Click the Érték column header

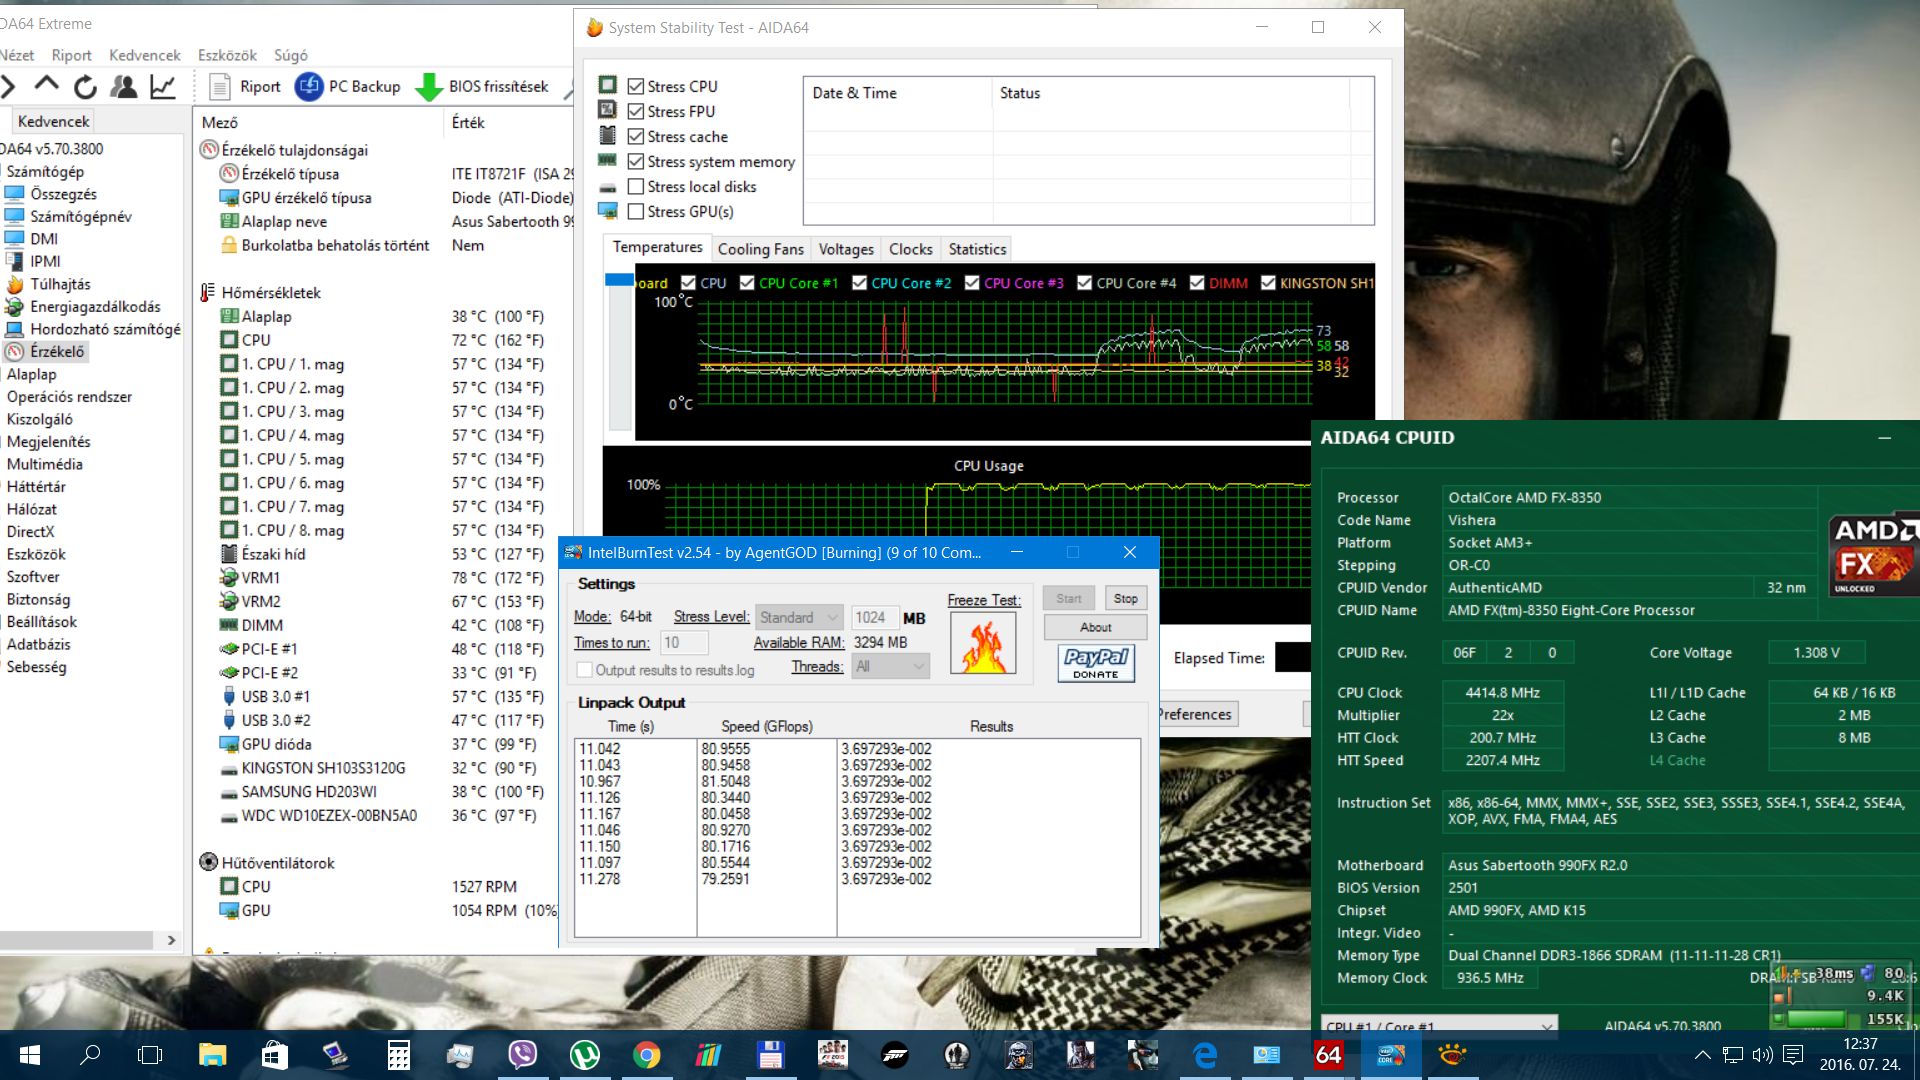click(x=508, y=122)
